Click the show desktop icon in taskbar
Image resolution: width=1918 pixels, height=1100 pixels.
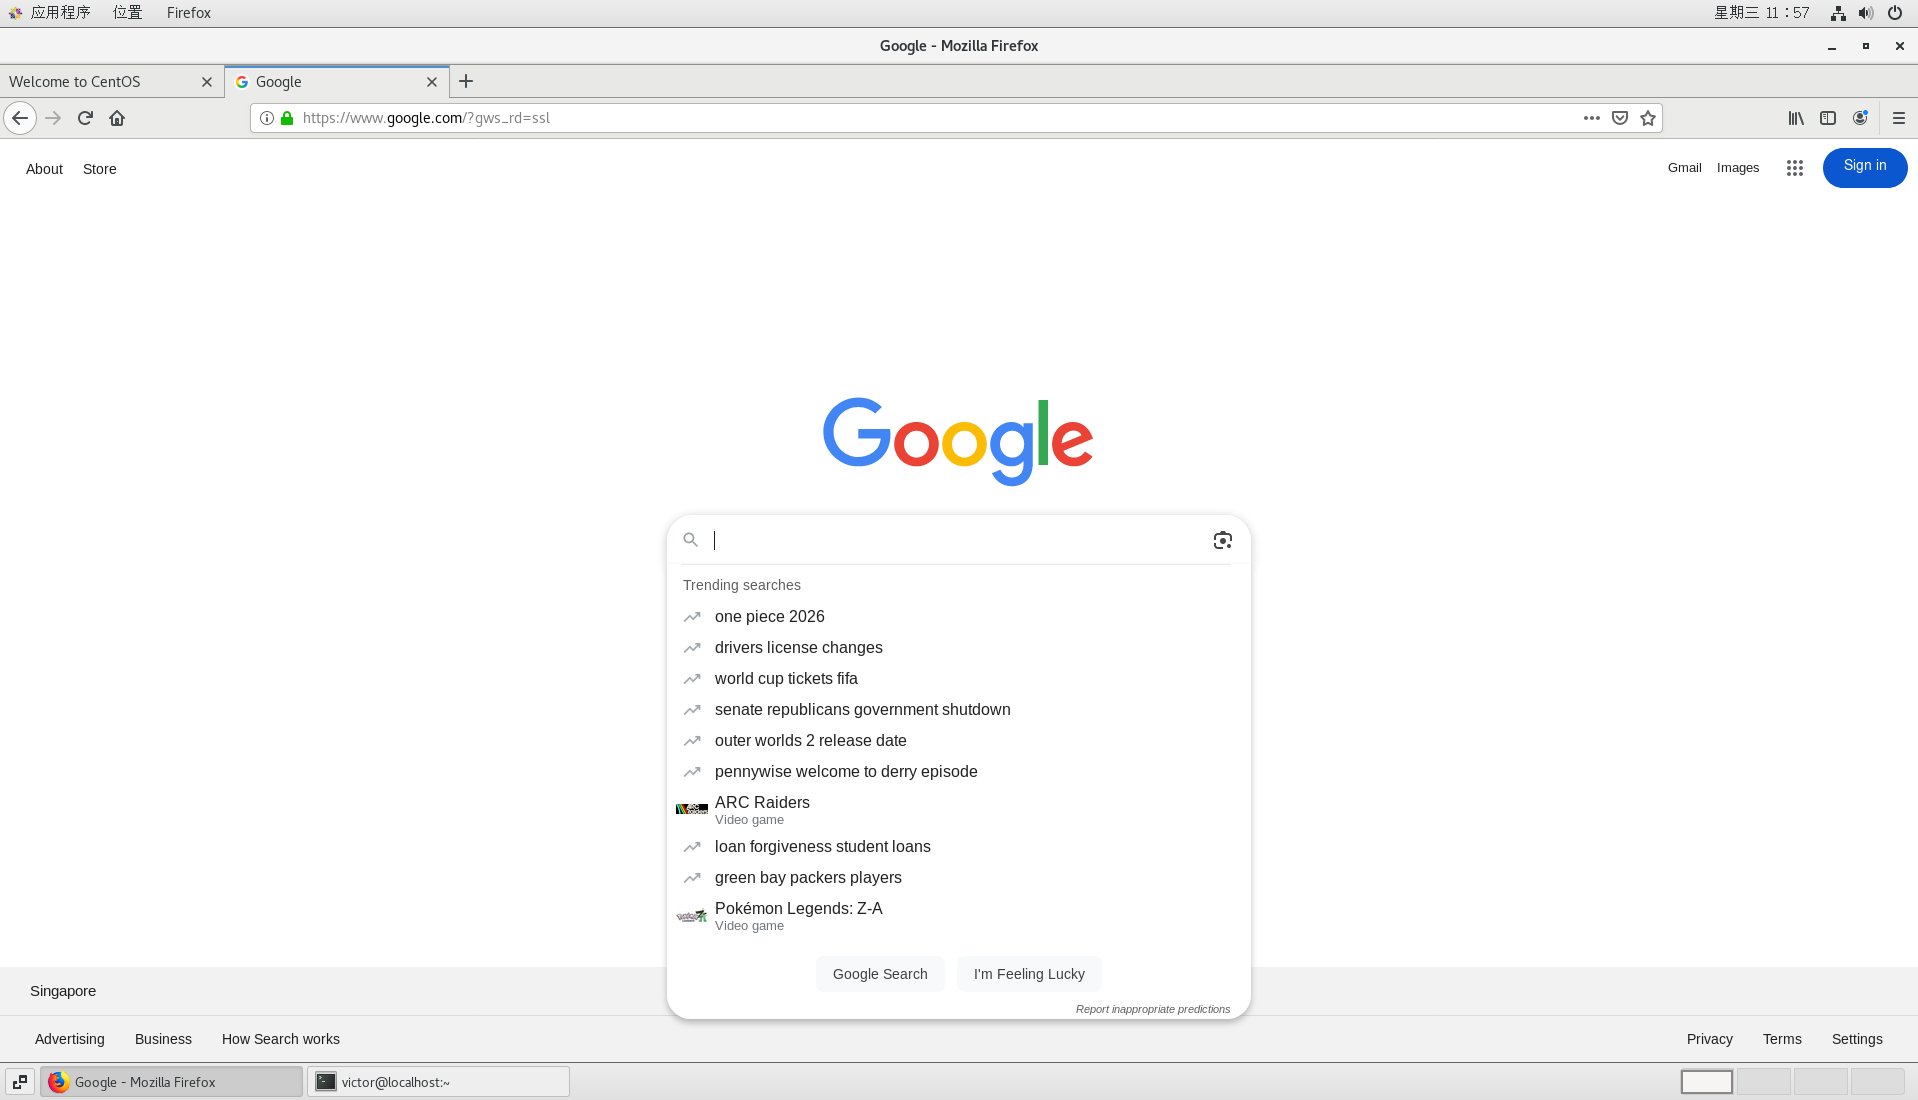pos(20,1082)
